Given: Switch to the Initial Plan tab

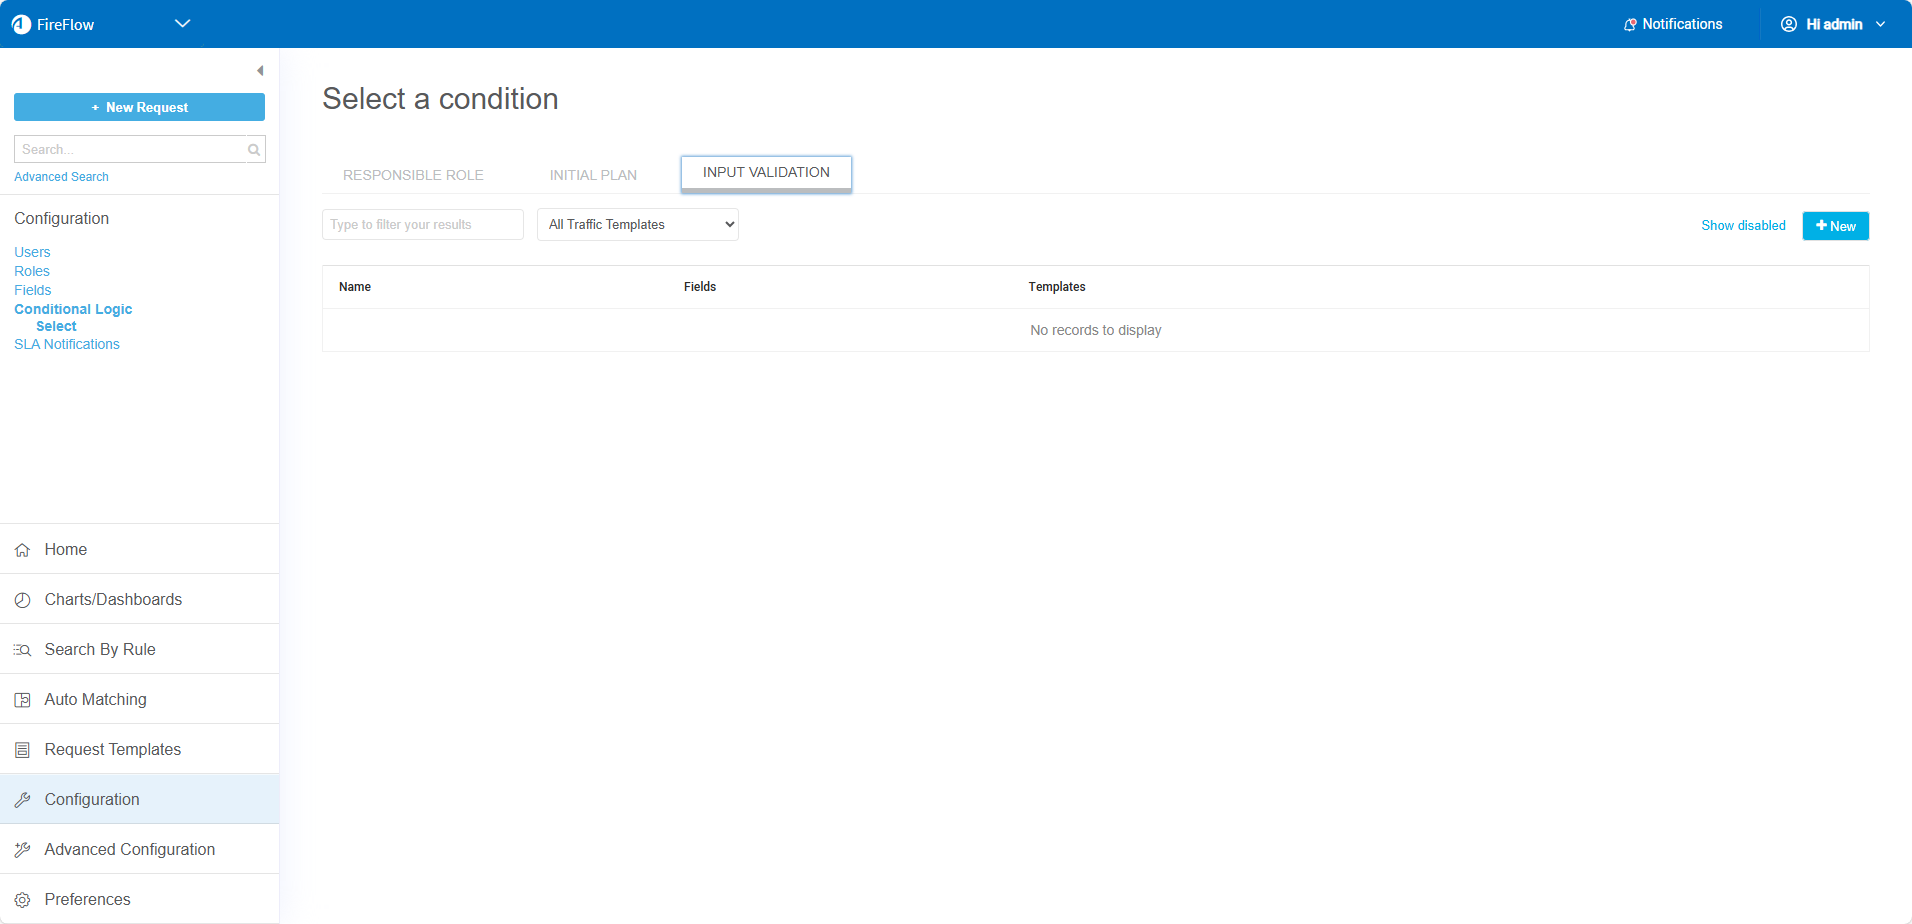Looking at the screenshot, I should (593, 175).
